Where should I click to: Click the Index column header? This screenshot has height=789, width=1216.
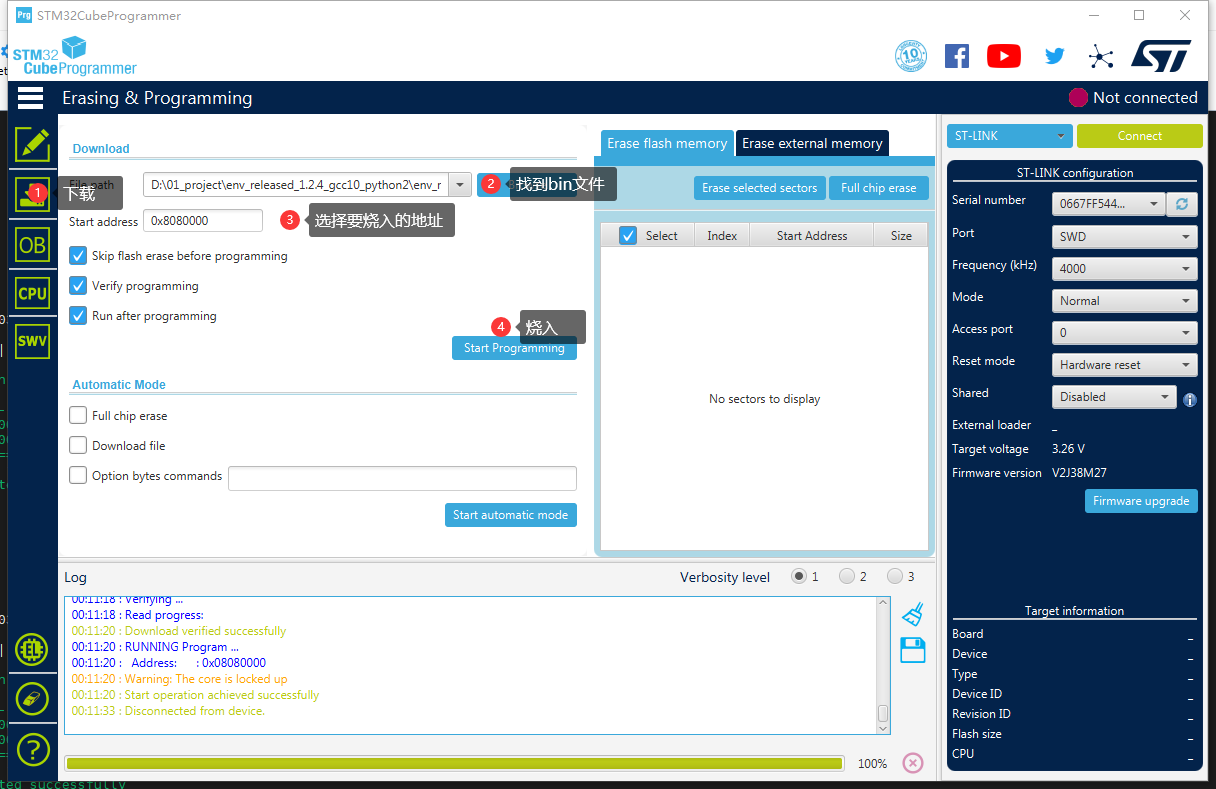click(x=722, y=236)
